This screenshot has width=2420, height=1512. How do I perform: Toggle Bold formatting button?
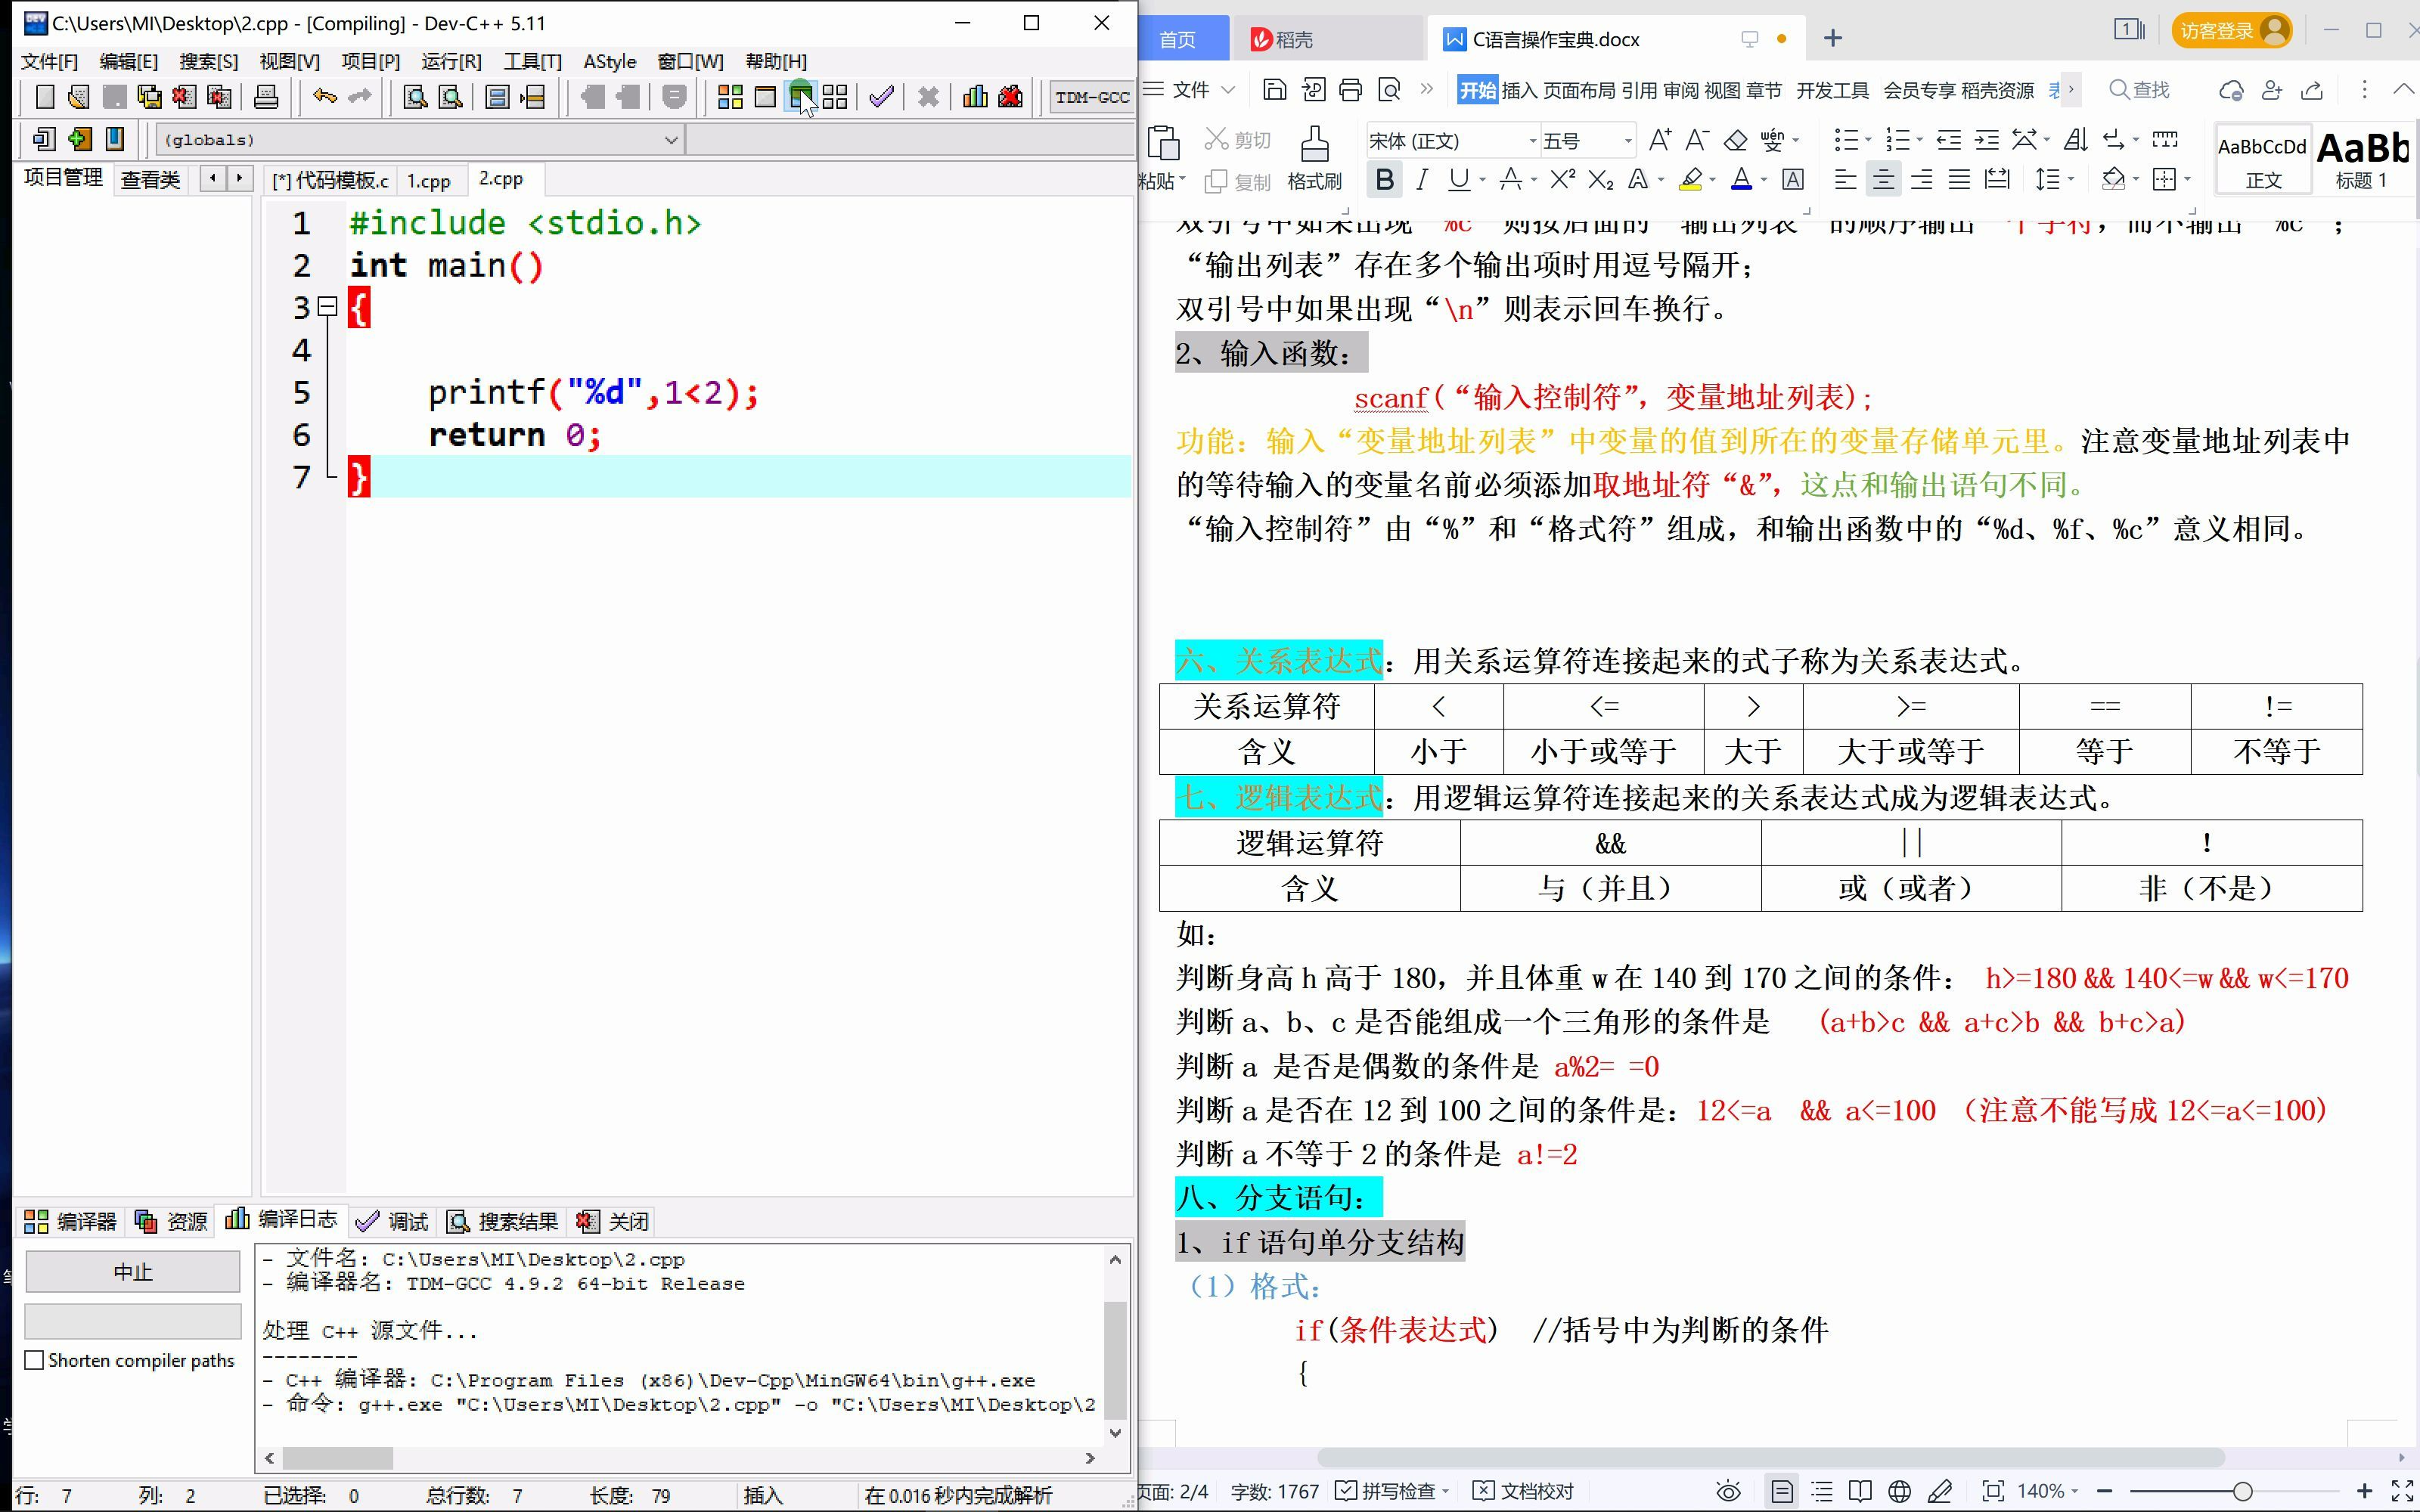[x=1384, y=180]
